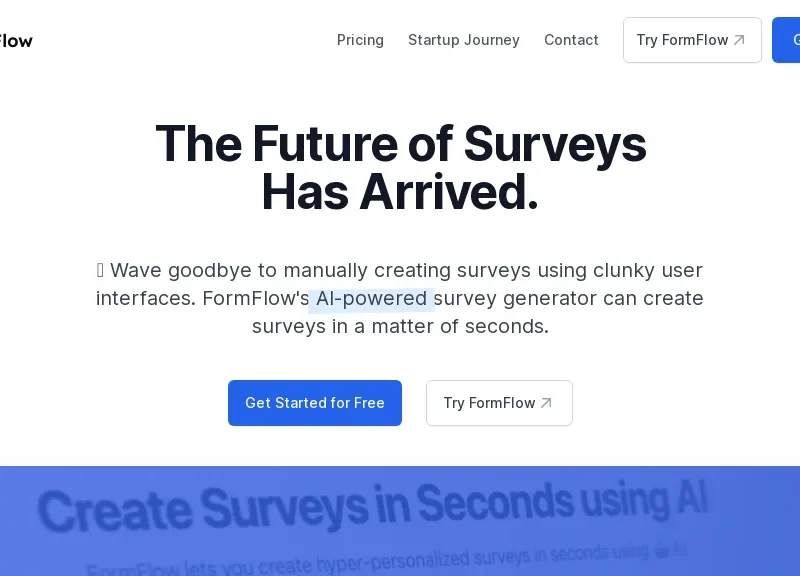Click the external arrow icon beside hero Try FormFlow

[x=546, y=403]
